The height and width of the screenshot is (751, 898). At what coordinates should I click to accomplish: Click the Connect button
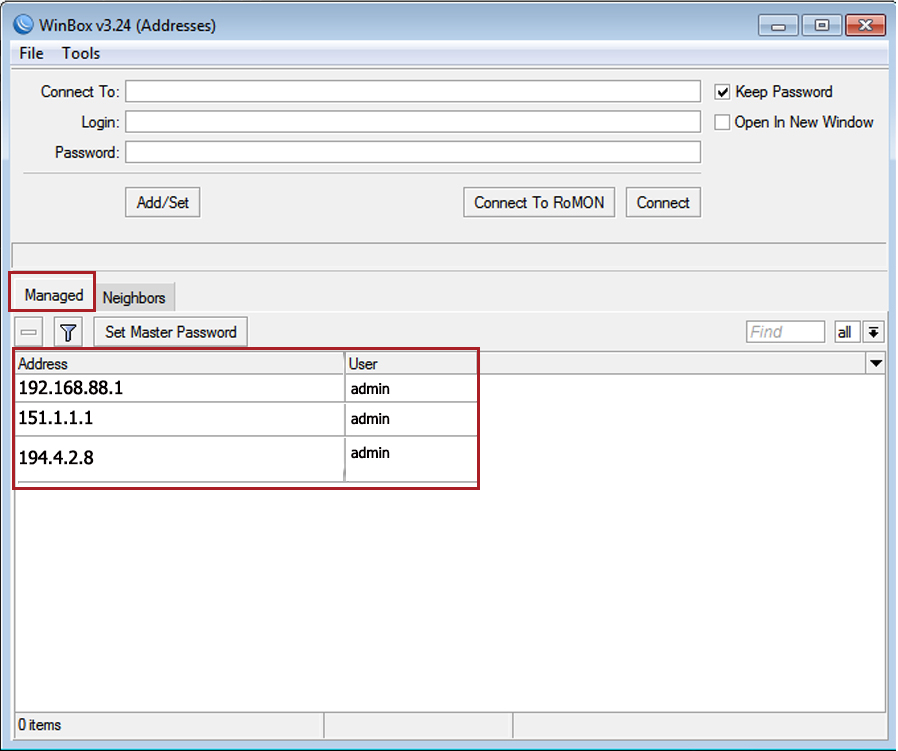(x=663, y=202)
